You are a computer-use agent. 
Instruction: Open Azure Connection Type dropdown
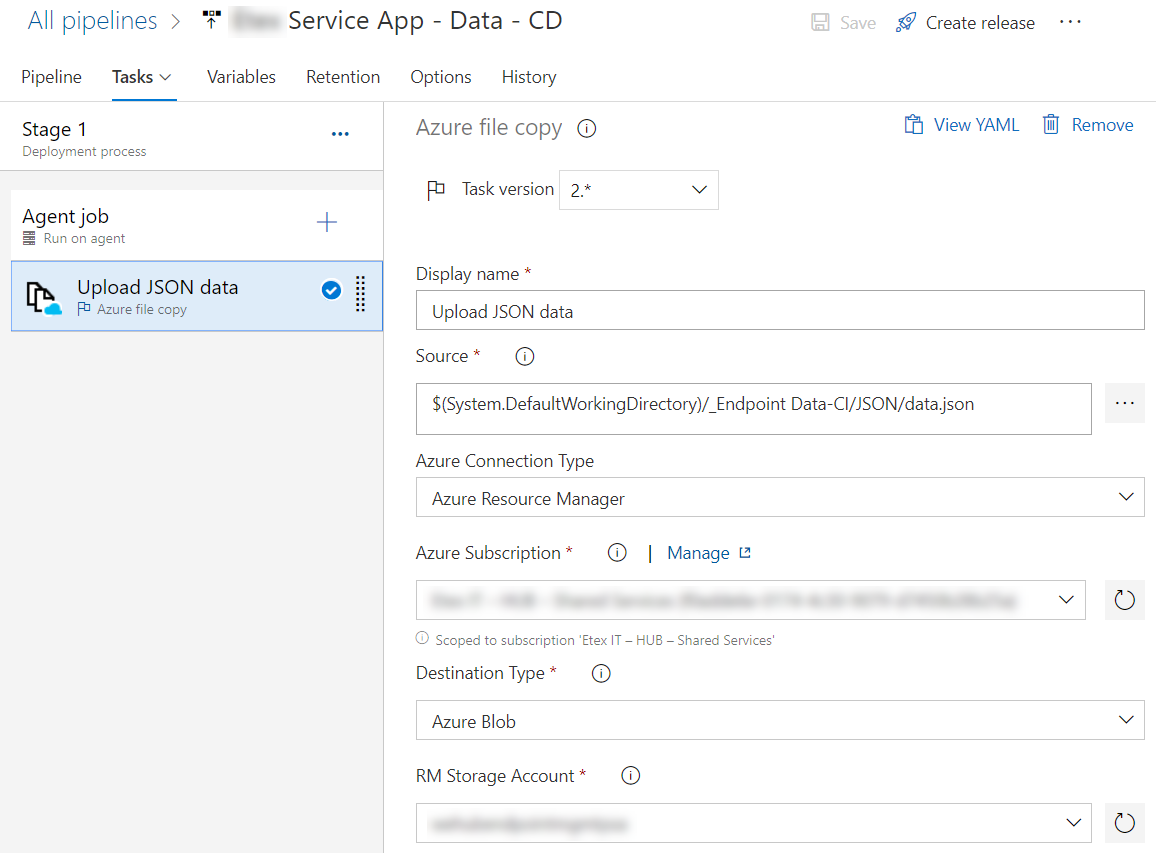[780, 498]
